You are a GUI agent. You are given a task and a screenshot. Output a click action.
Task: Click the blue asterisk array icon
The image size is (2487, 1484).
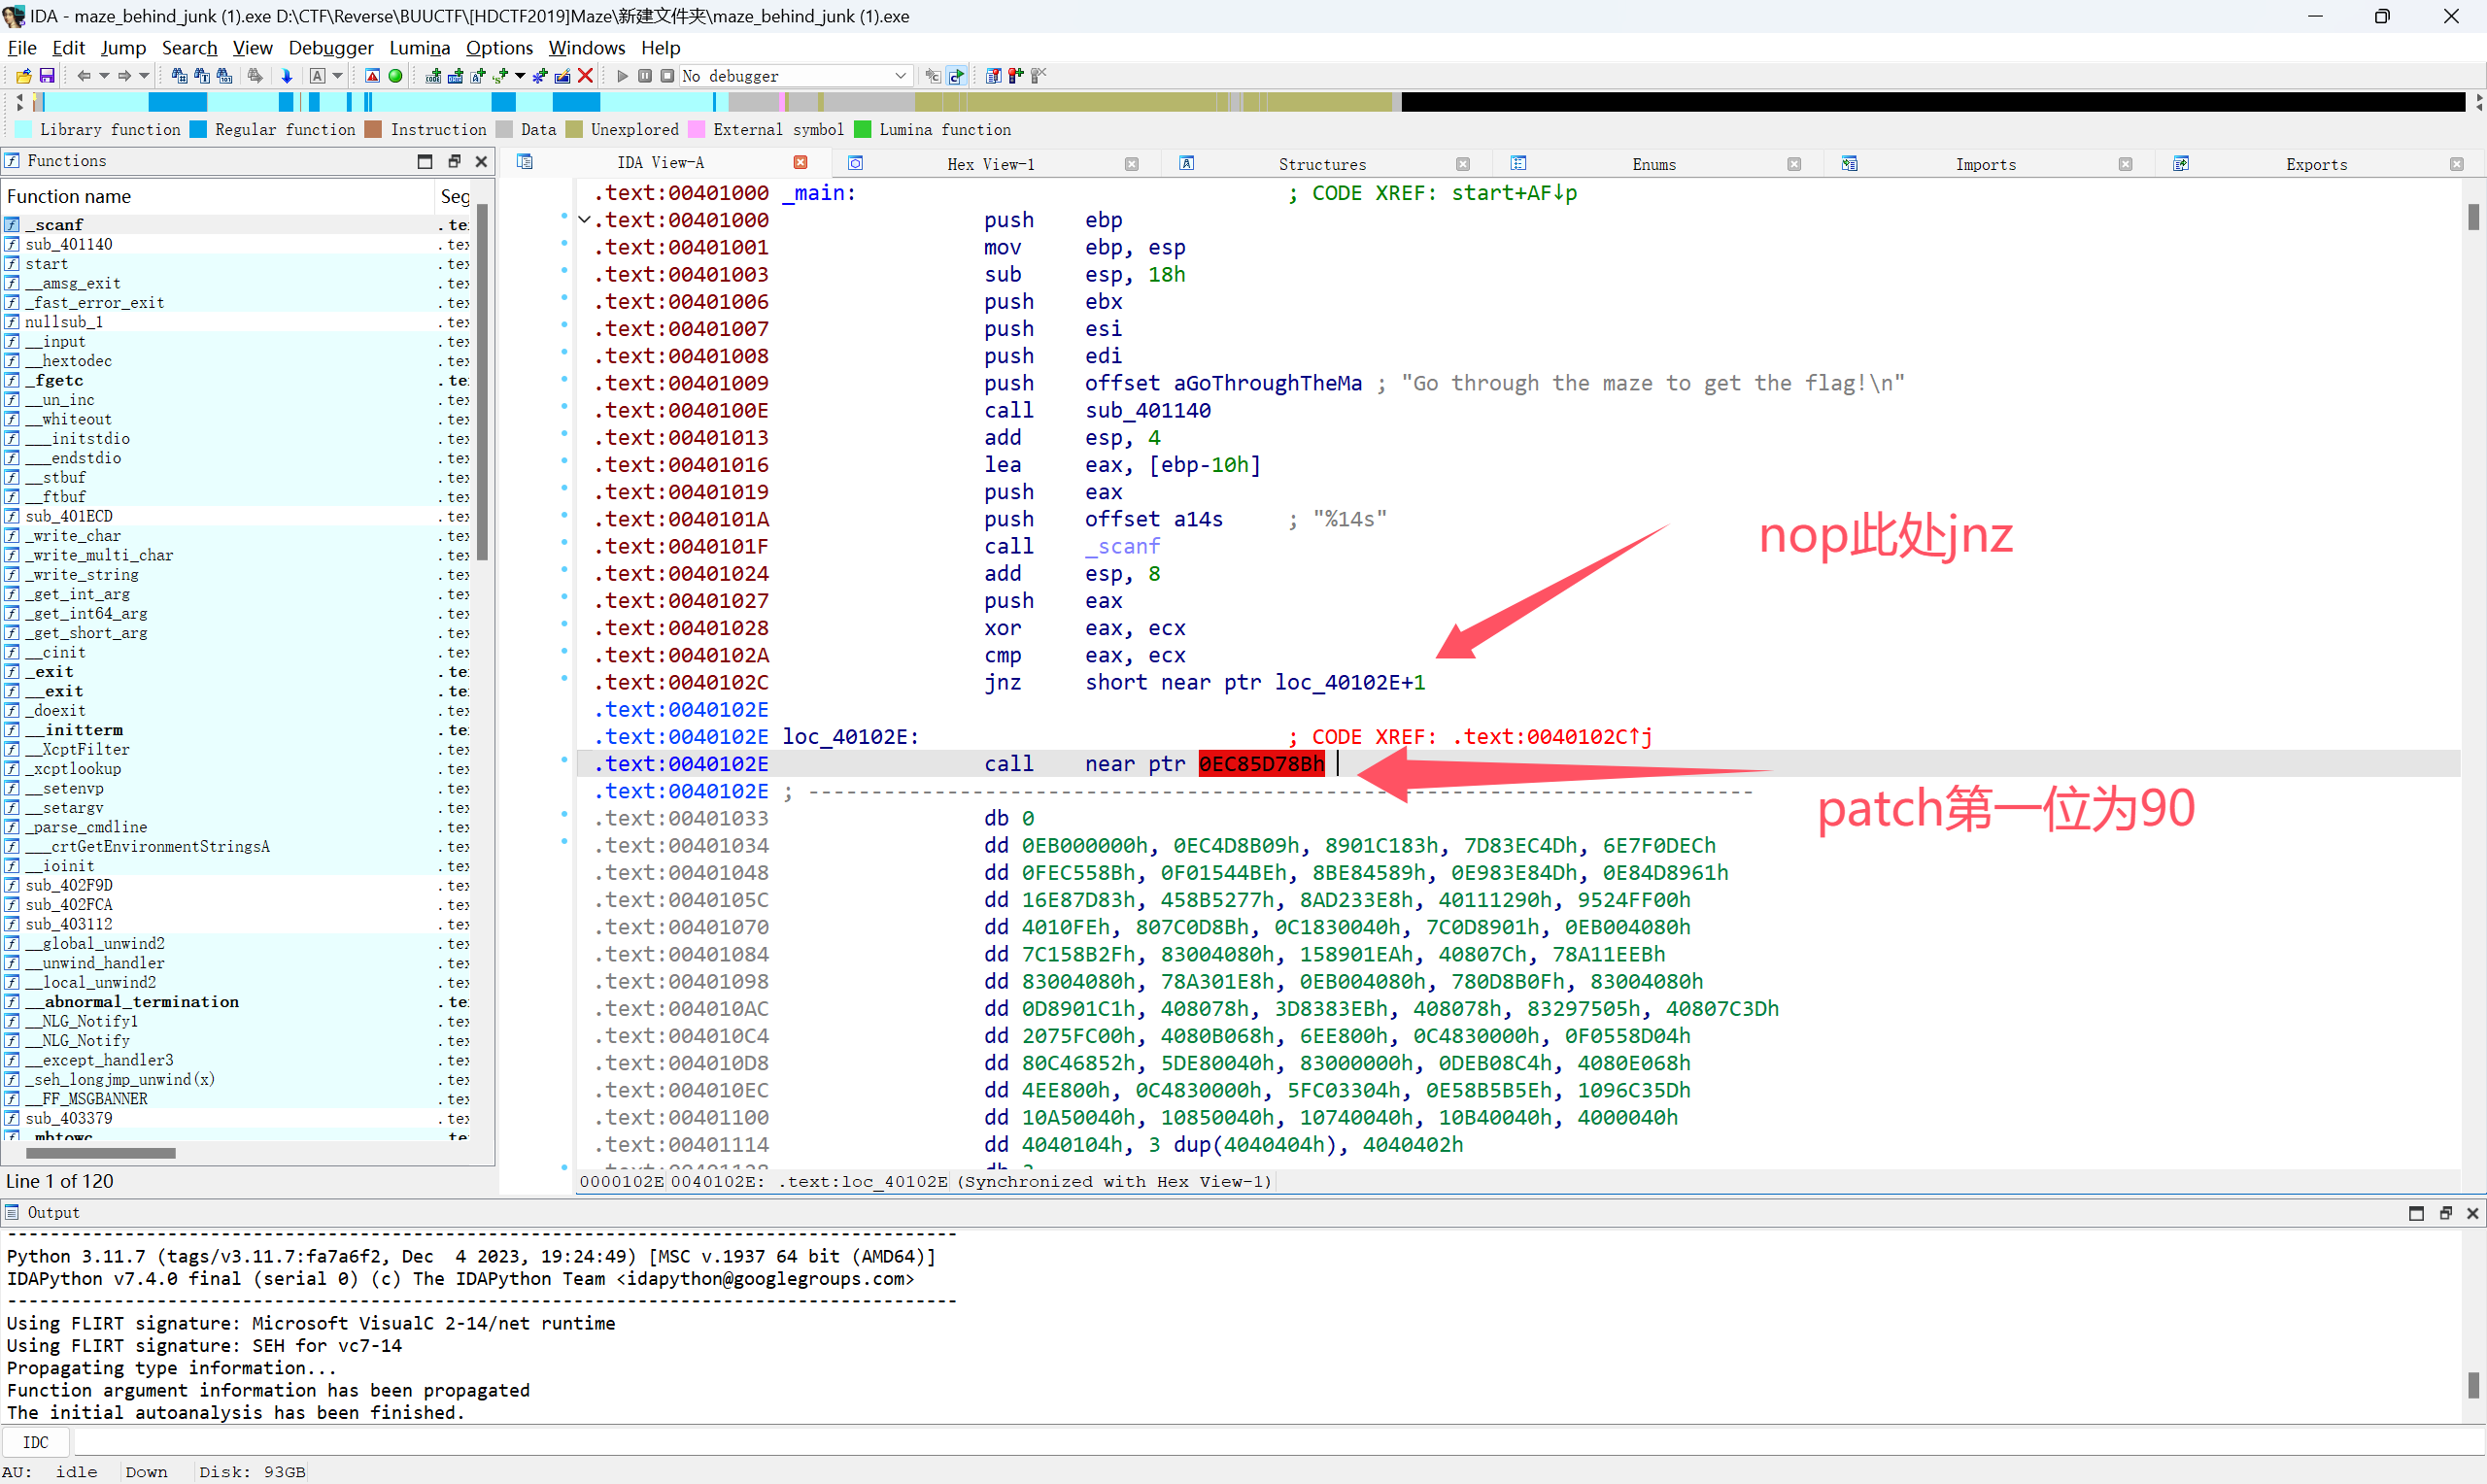(540, 75)
